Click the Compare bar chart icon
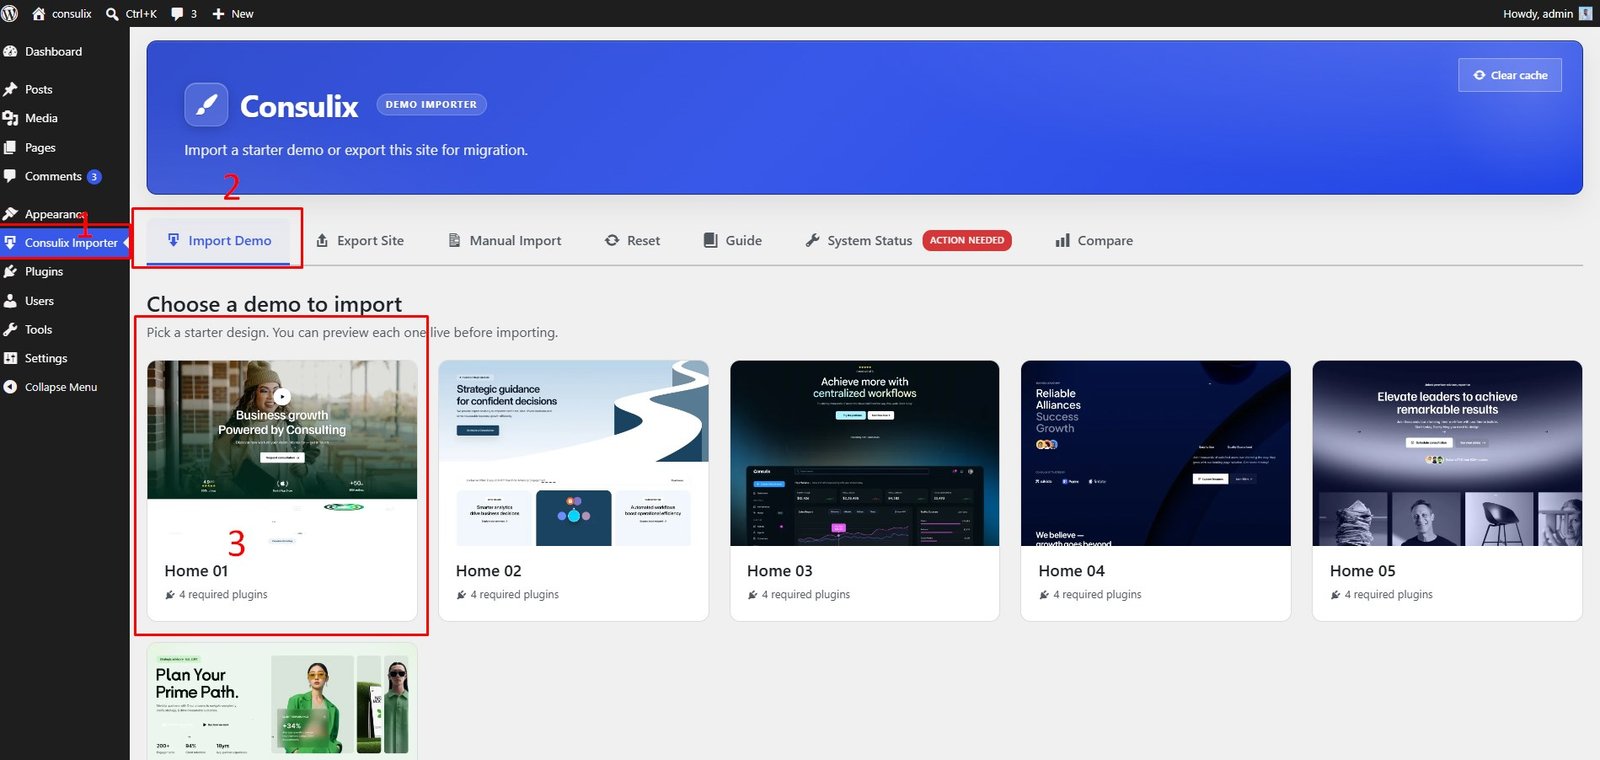1600x760 pixels. click(x=1062, y=240)
